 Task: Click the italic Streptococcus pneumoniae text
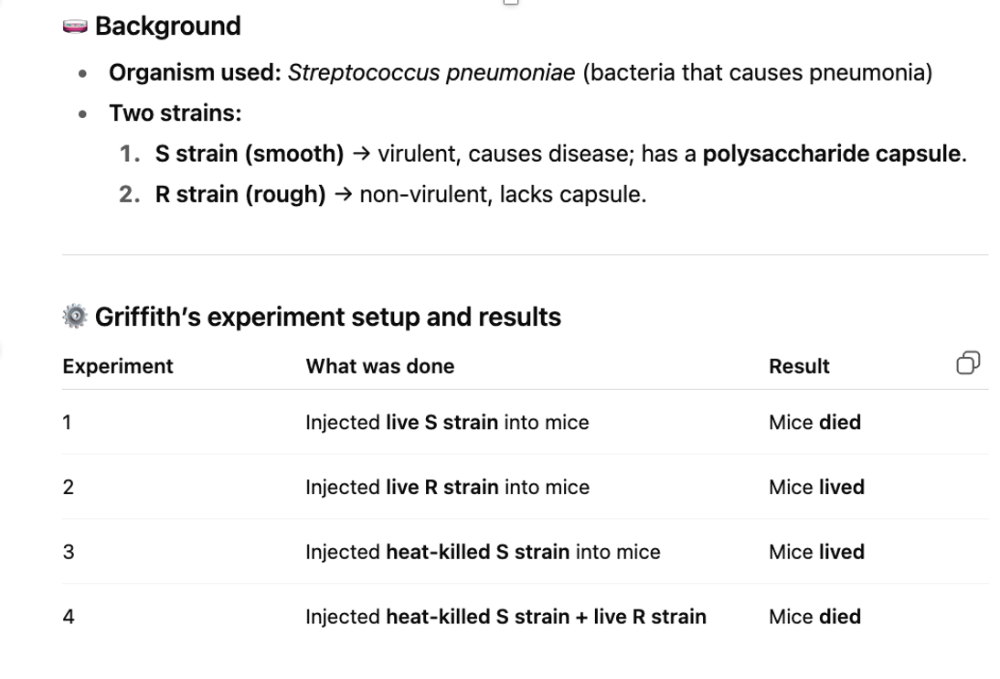431,74
